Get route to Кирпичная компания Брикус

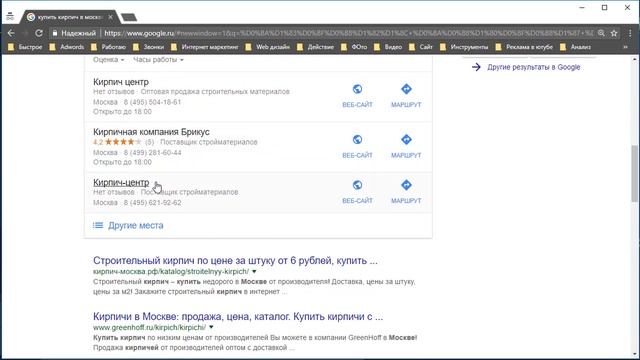(x=406, y=147)
